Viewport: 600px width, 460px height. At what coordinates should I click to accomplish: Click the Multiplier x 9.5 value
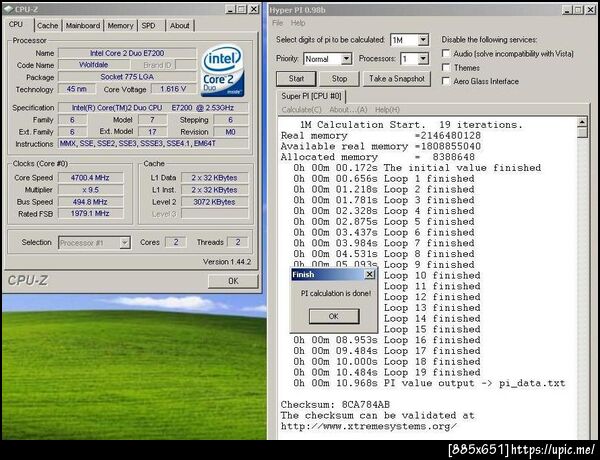(x=90, y=190)
